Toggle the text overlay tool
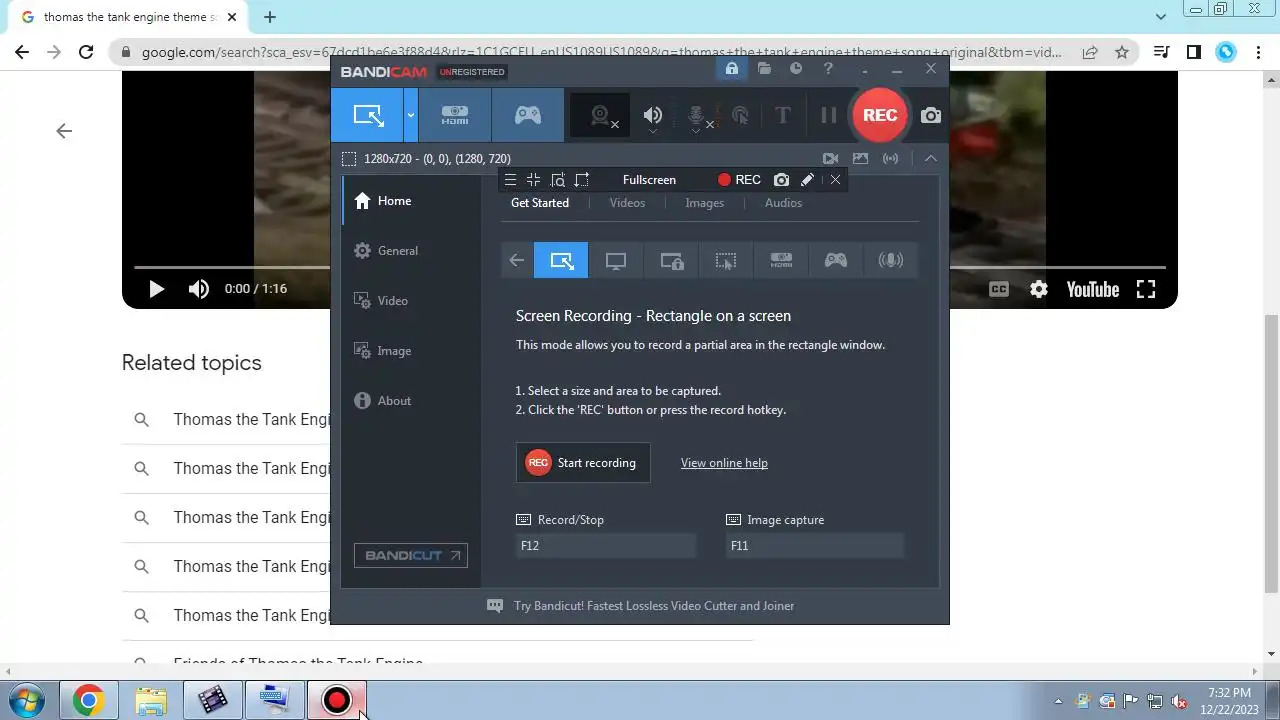Image resolution: width=1280 pixels, height=720 pixels. pyautogui.click(x=783, y=115)
